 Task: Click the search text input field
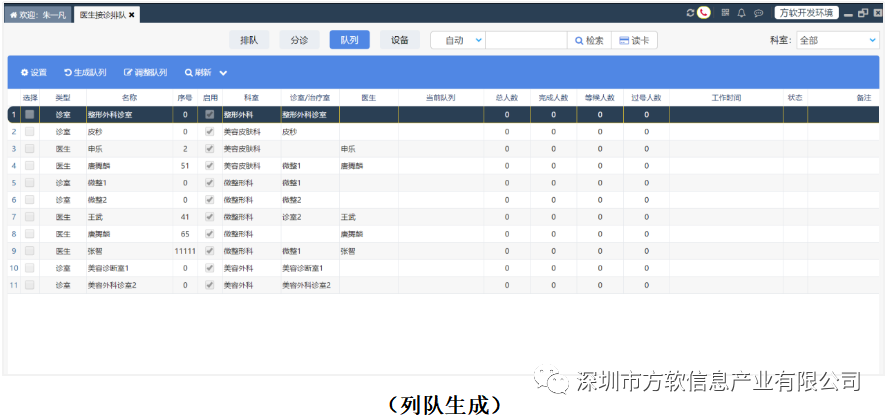pos(526,41)
